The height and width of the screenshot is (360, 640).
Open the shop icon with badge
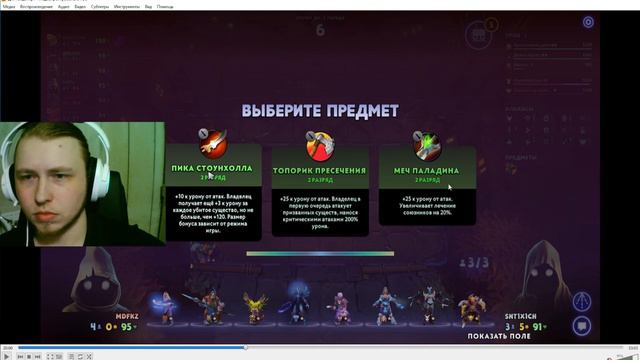(x=480, y=35)
